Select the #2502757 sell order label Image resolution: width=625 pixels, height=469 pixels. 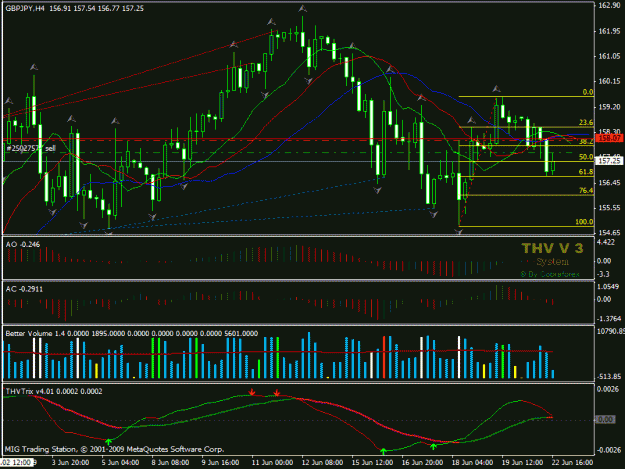pyautogui.click(x=31, y=148)
